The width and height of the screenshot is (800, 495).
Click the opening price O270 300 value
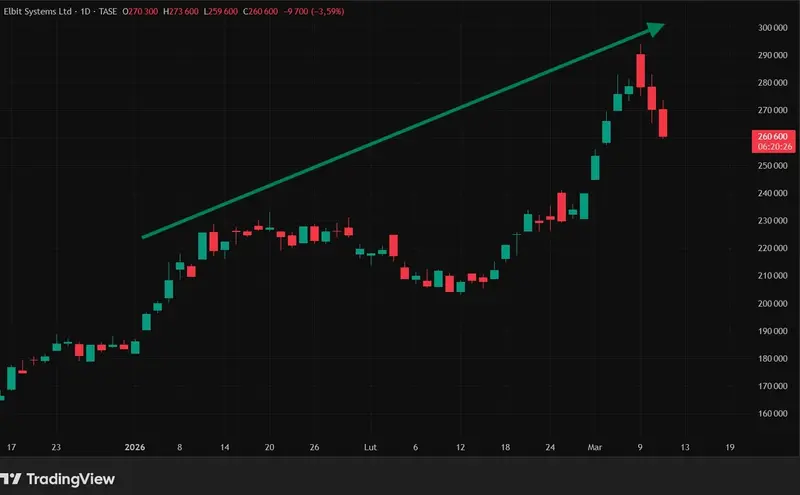[140, 11]
